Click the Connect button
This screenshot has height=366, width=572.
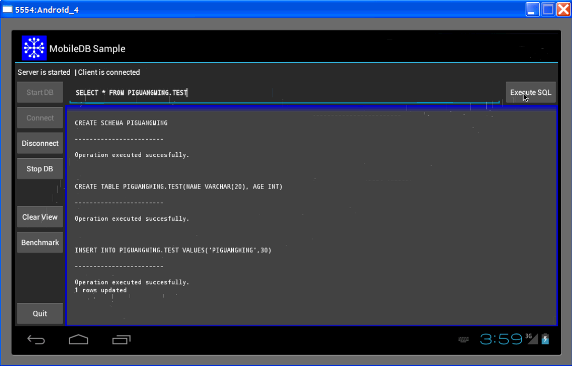point(40,118)
